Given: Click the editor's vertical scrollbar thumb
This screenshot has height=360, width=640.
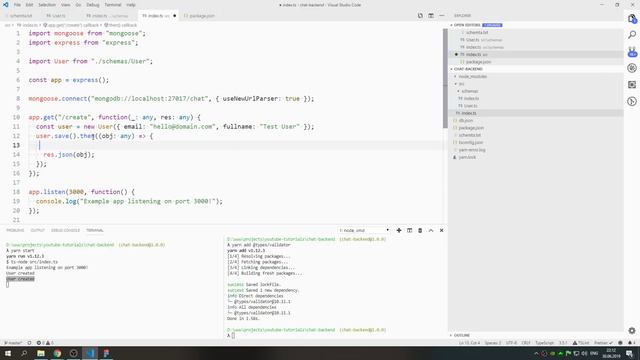Looking at the screenshot, I should [445, 78].
